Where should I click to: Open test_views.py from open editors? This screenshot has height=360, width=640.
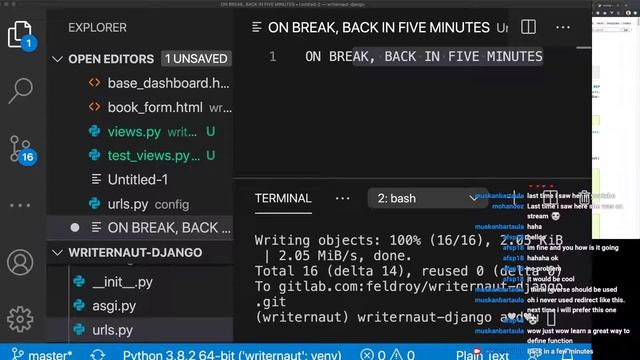(x=151, y=156)
